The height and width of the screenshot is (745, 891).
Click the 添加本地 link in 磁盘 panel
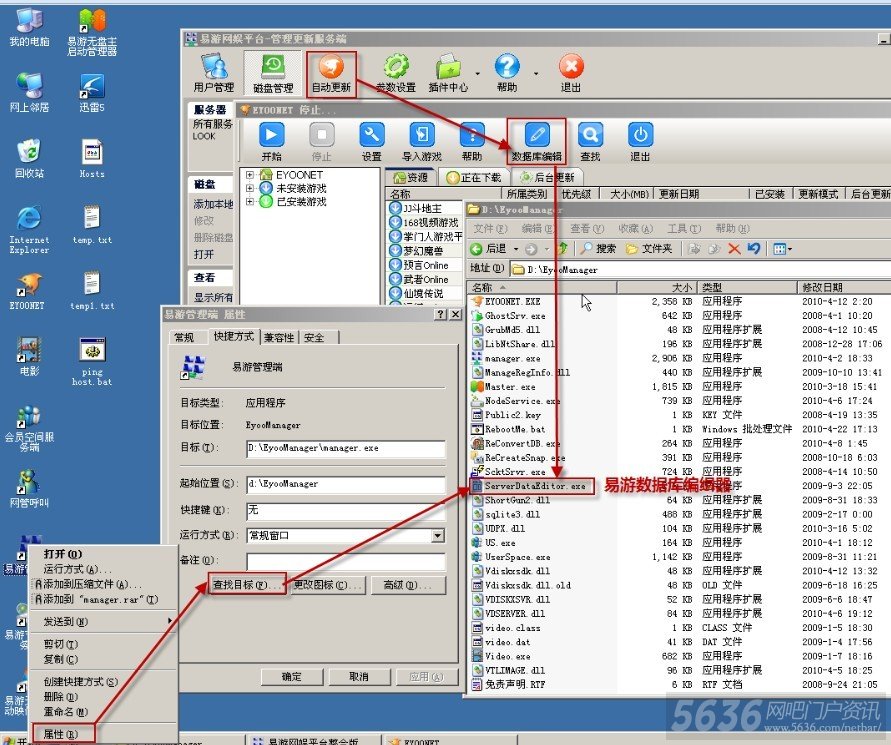click(x=213, y=204)
